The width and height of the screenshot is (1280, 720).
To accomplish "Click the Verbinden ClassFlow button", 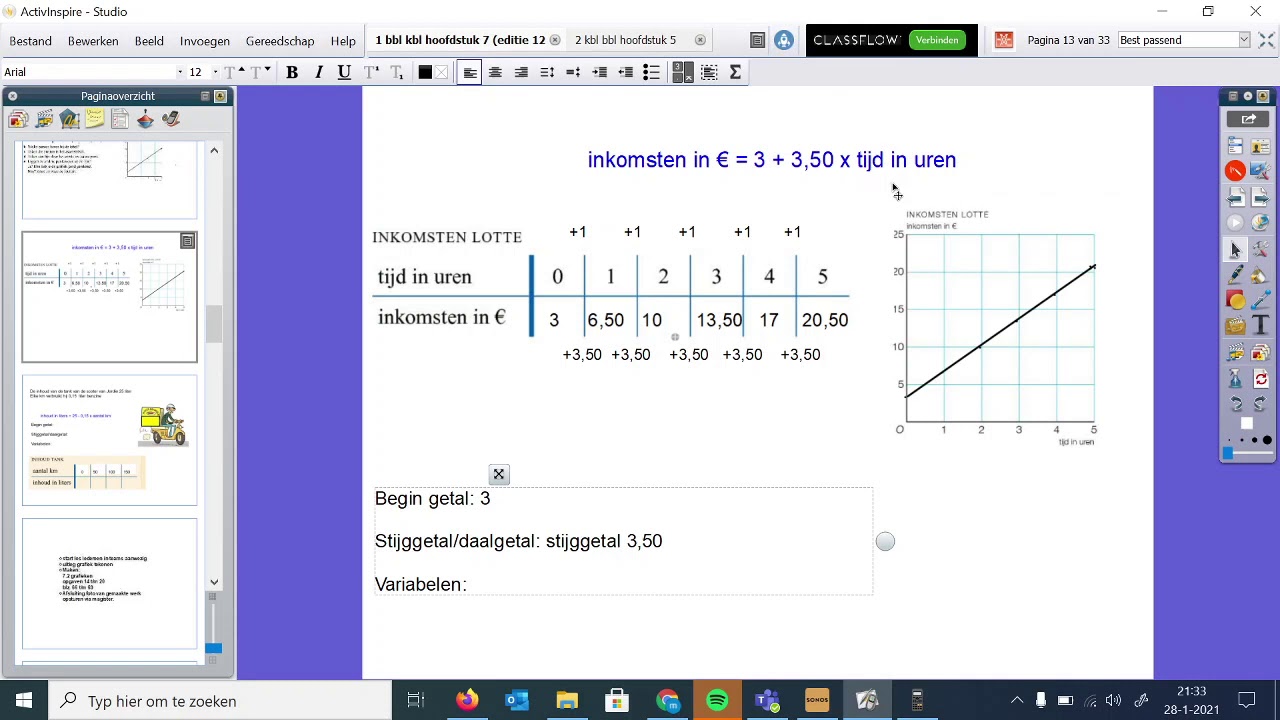I will click(x=937, y=40).
